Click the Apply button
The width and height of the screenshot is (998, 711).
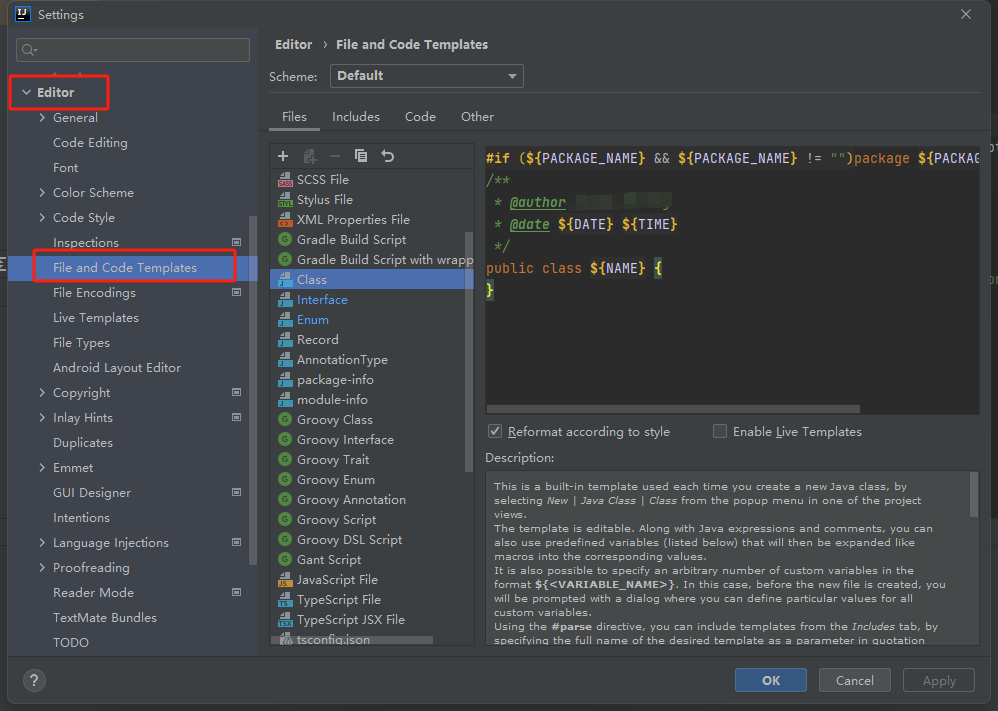click(x=939, y=680)
